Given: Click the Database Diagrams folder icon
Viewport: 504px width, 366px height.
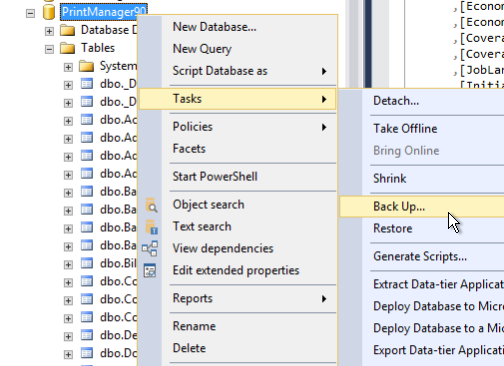Looking at the screenshot, I should (67, 30).
